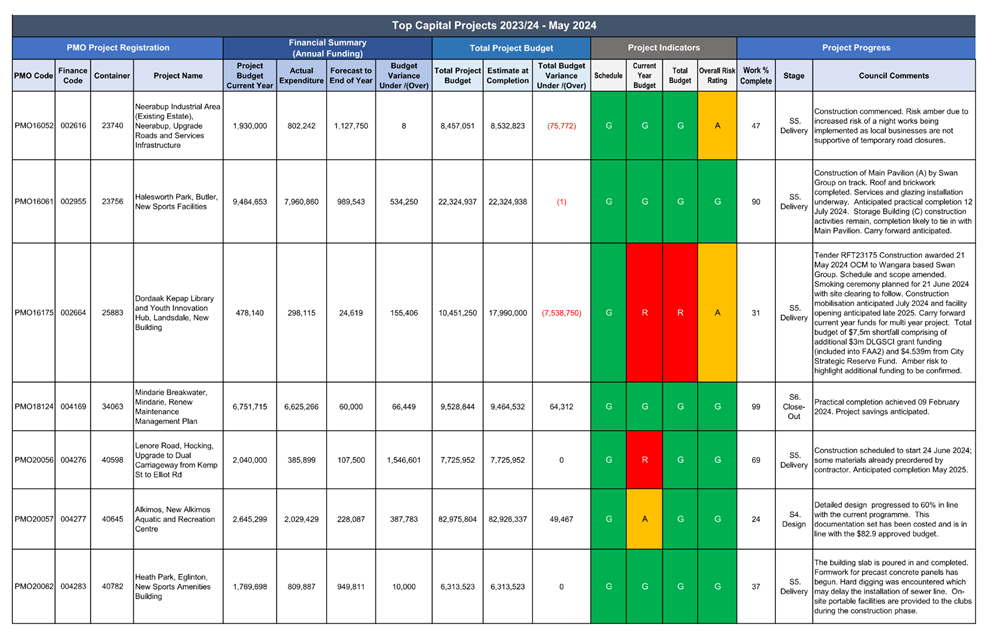992x636 pixels.
Task: Select the 'Work % Complete' column header
Action: coord(756,75)
